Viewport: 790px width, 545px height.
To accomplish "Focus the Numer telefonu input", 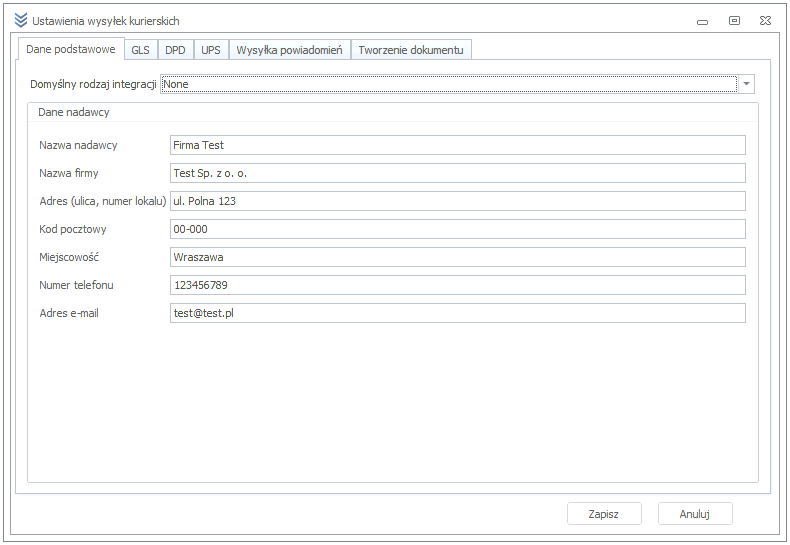I will point(458,285).
